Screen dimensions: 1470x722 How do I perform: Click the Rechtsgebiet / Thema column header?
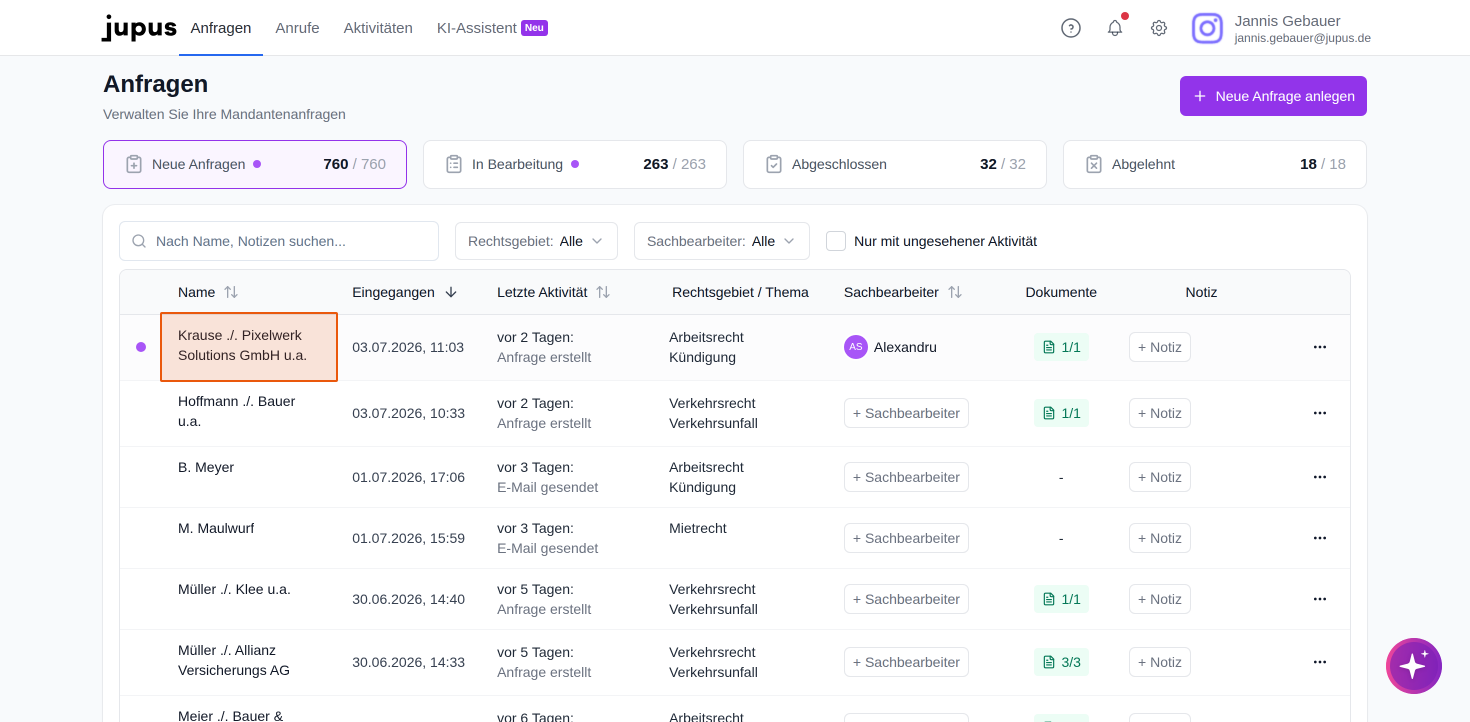(x=740, y=292)
